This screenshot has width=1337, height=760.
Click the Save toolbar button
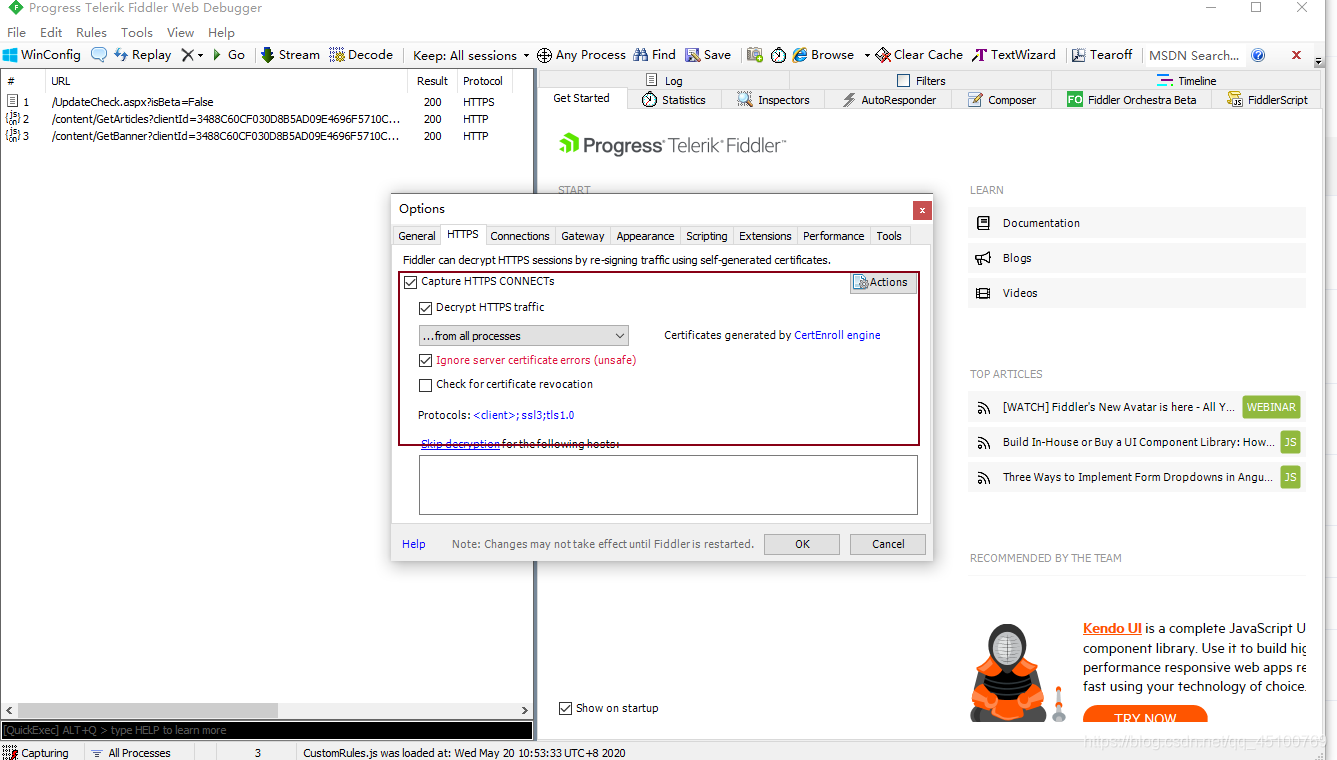708,55
